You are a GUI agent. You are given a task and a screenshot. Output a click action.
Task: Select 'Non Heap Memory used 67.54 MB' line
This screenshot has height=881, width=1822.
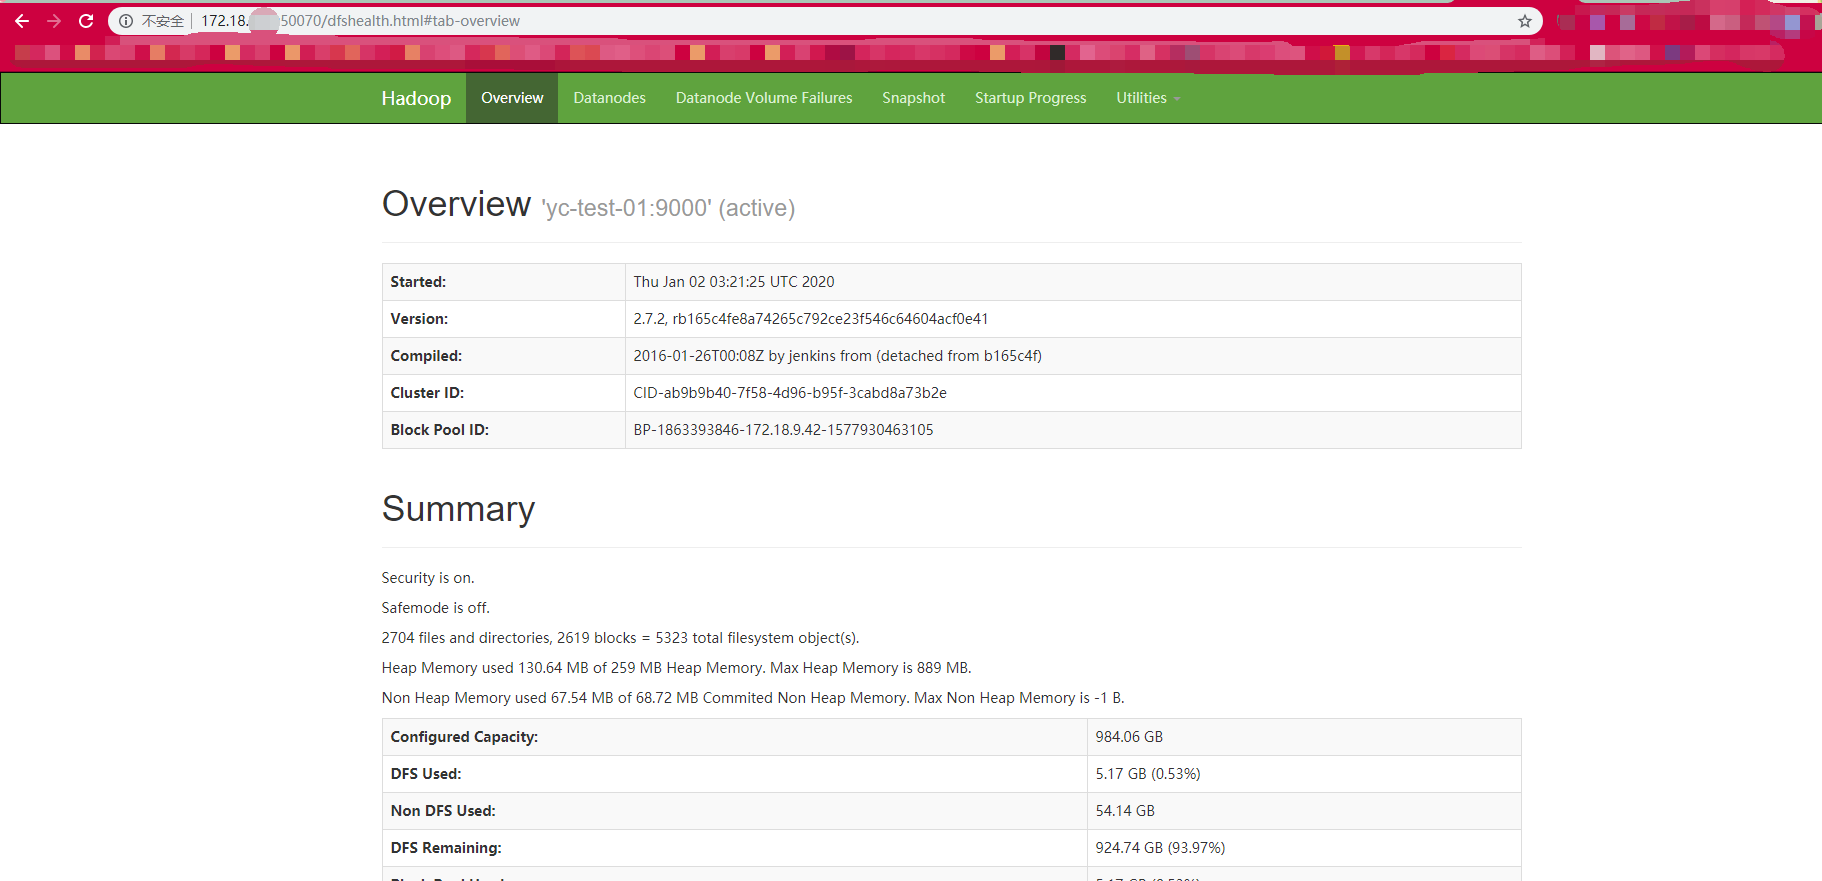click(x=753, y=698)
